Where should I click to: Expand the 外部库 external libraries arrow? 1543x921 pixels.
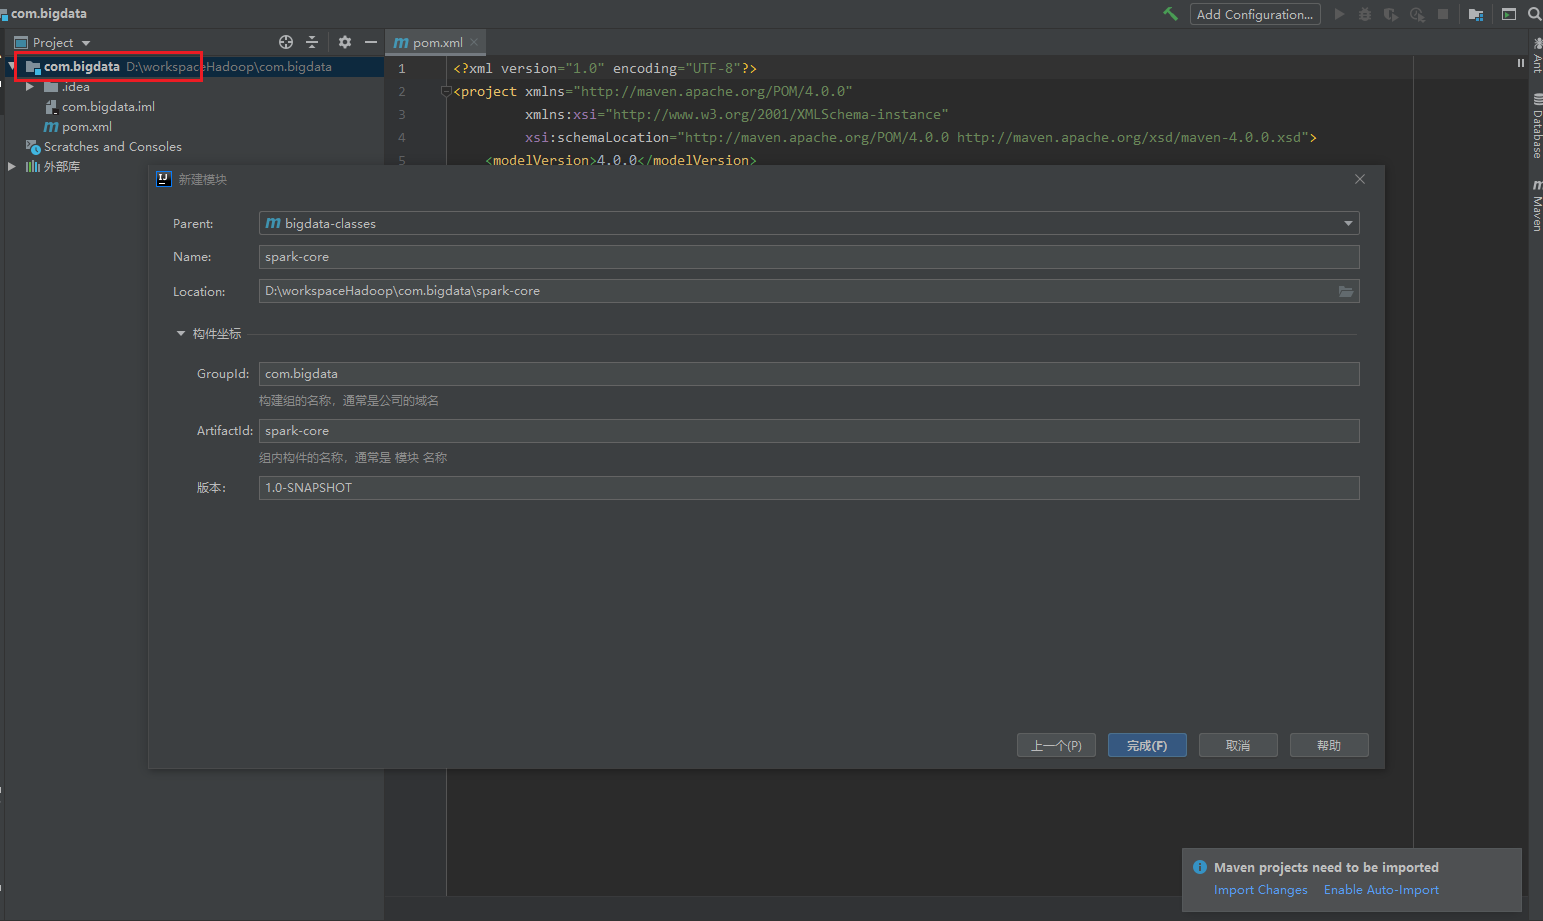pos(11,167)
